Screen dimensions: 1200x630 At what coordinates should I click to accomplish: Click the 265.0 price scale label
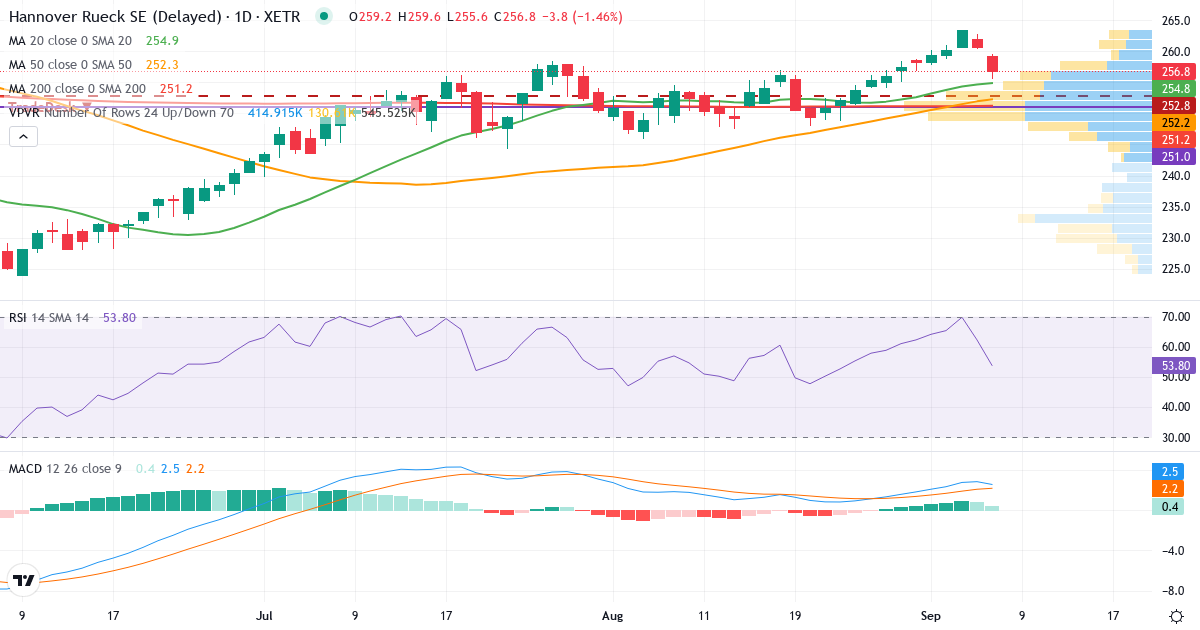click(1175, 21)
